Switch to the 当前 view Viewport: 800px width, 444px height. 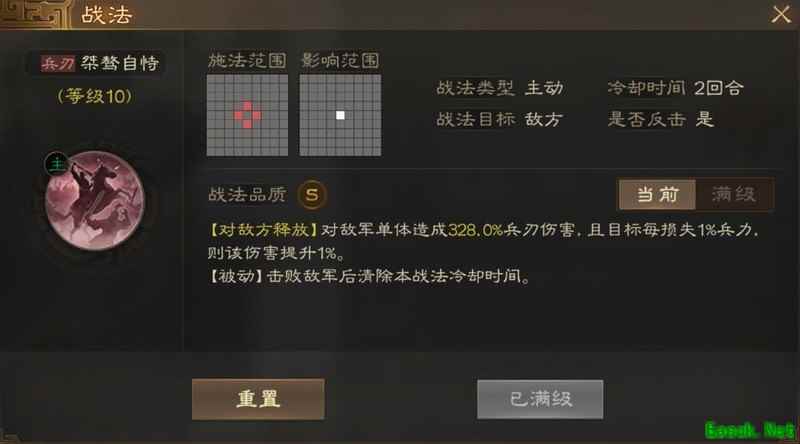point(657,194)
